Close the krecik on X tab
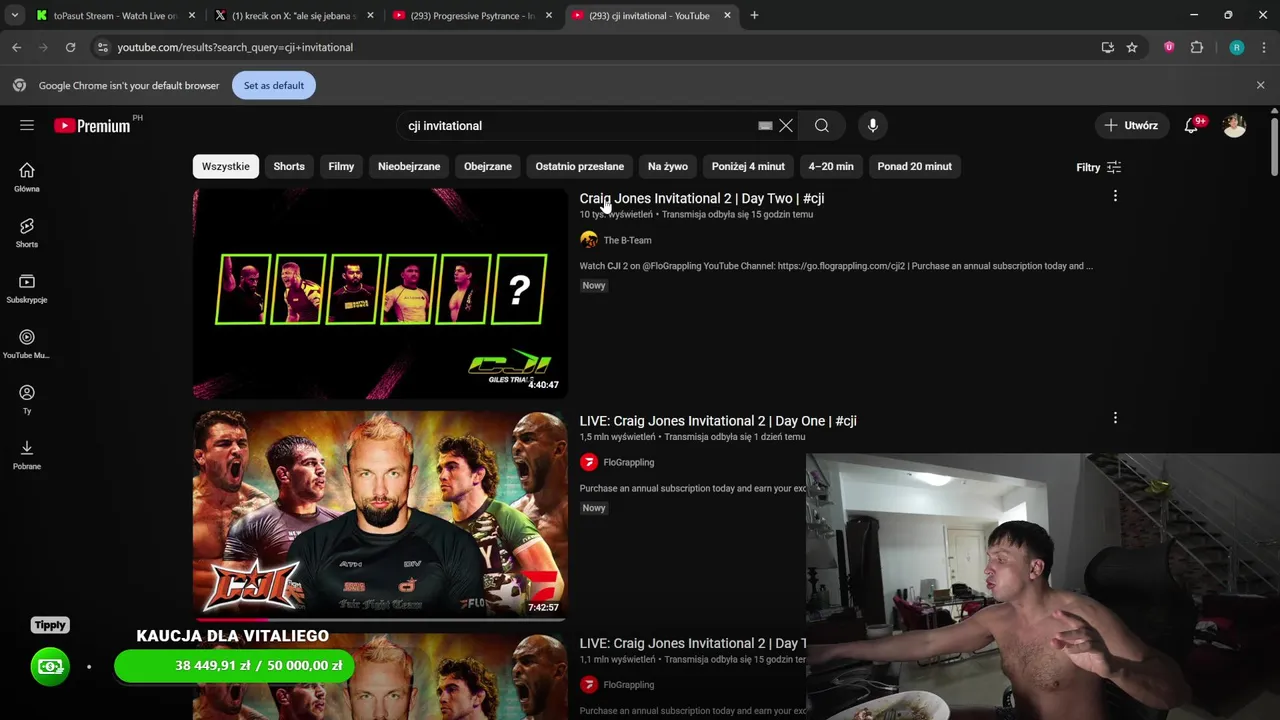Screen dimensions: 1280x720 [x=370, y=15]
